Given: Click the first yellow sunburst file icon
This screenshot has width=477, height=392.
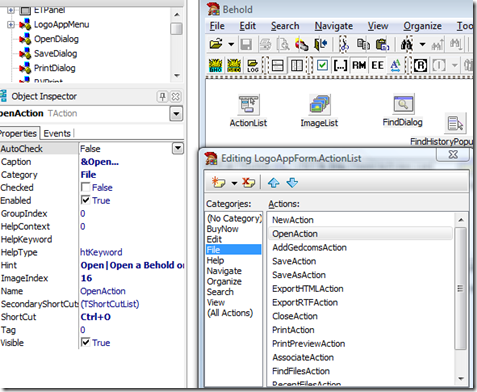Looking at the screenshot, I should pyautogui.click(x=215, y=65).
